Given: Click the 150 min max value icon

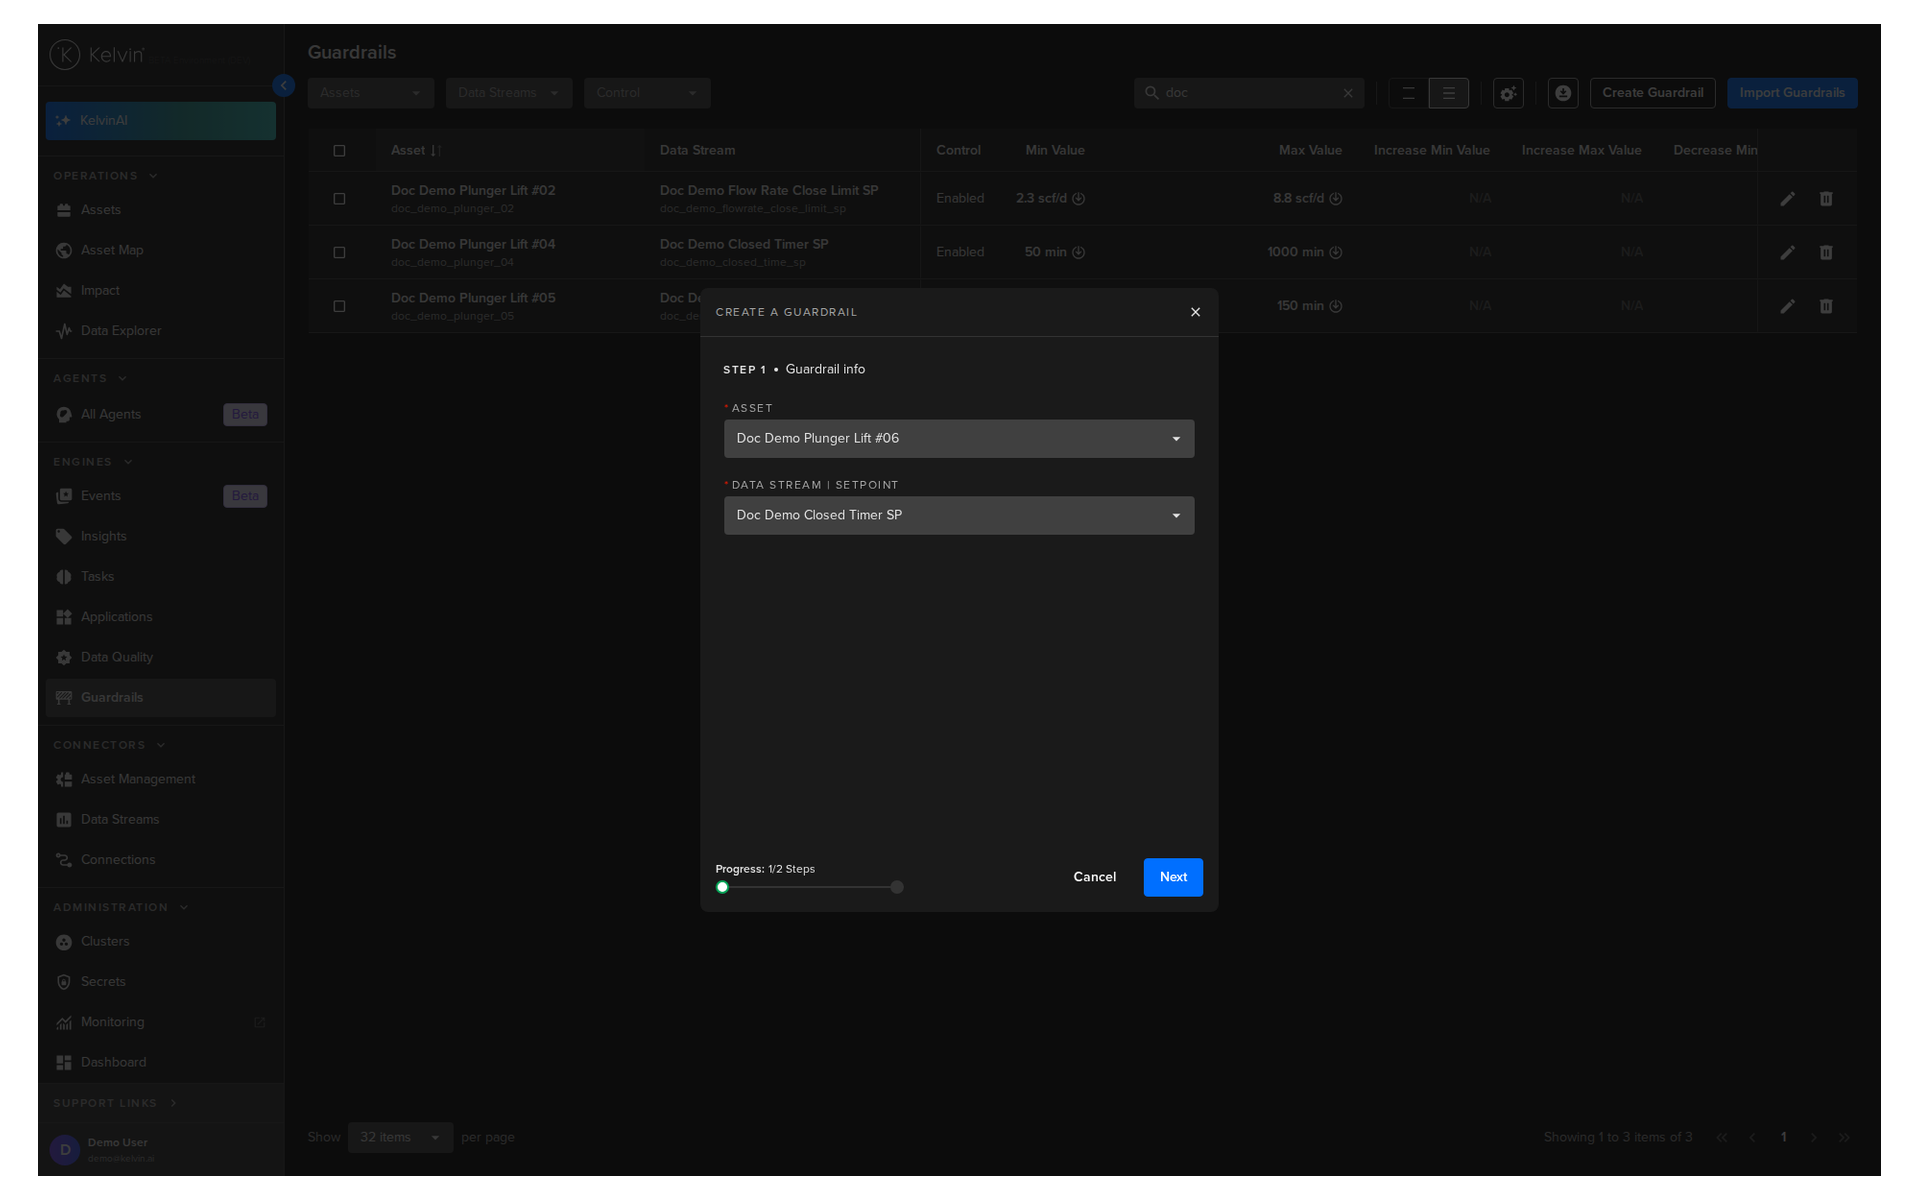Looking at the screenshot, I should pos(1336,306).
